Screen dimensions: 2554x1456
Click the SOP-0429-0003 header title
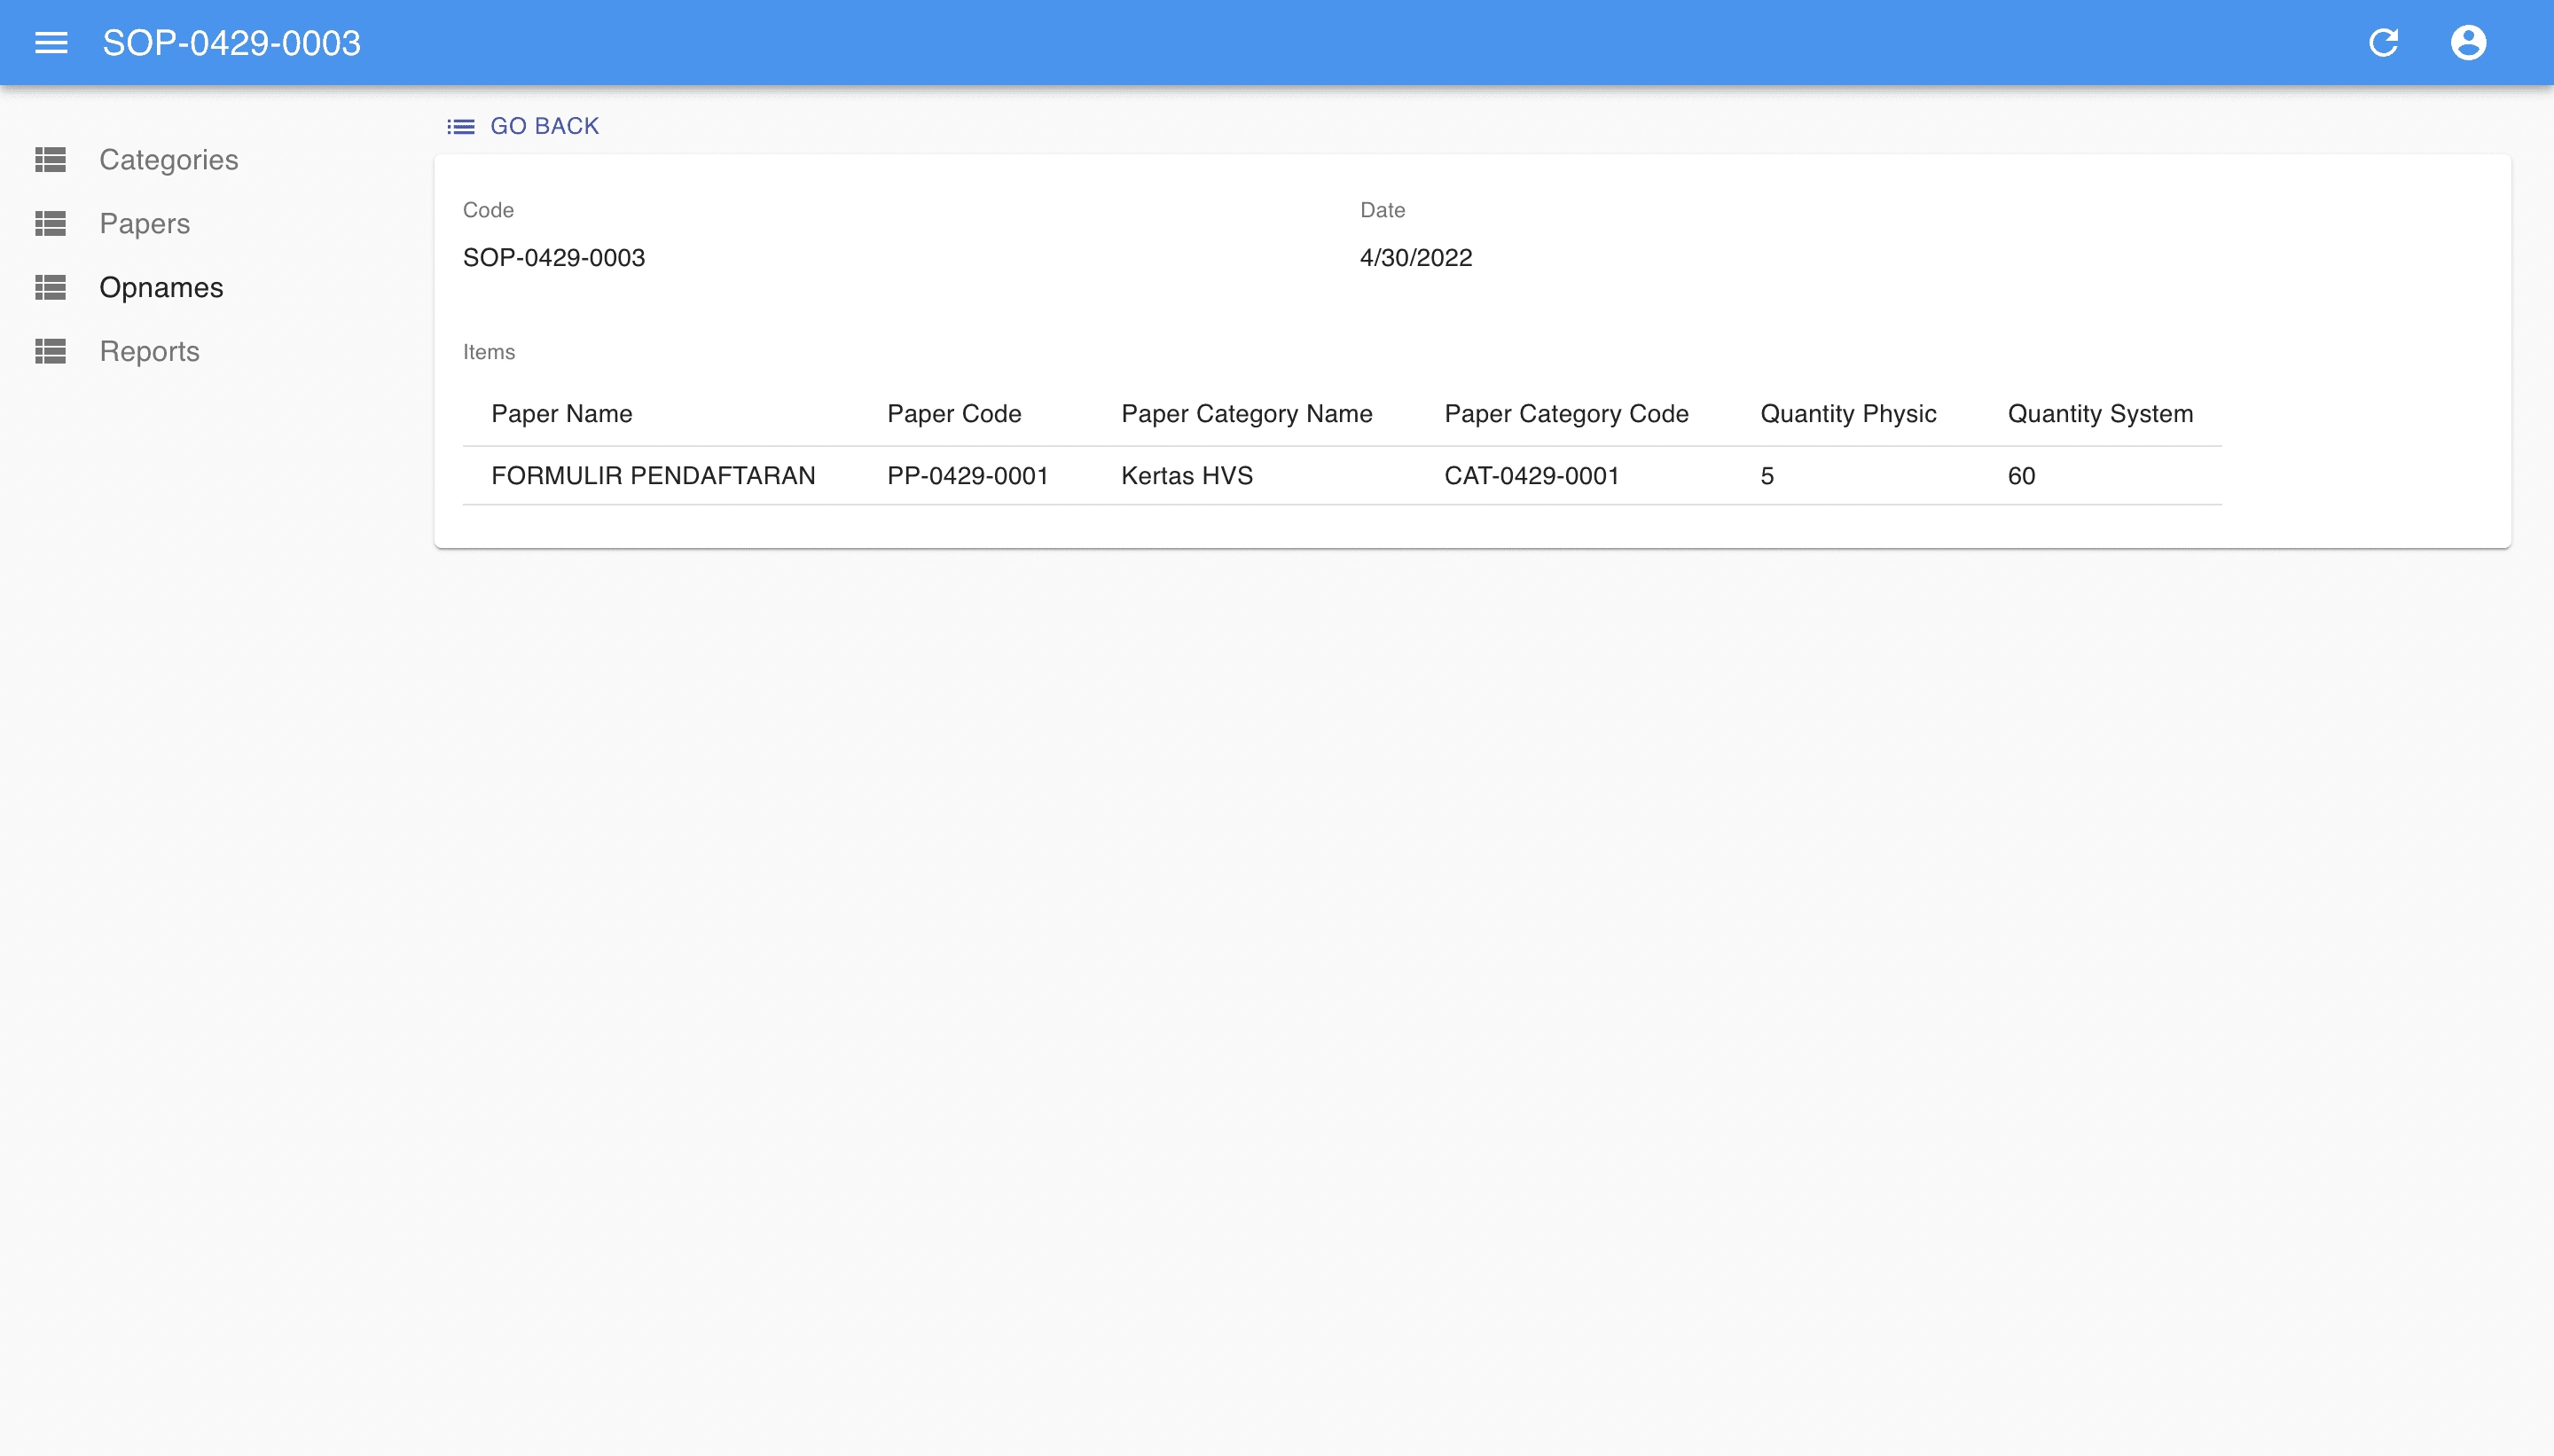pyautogui.click(x=231, y=43)
